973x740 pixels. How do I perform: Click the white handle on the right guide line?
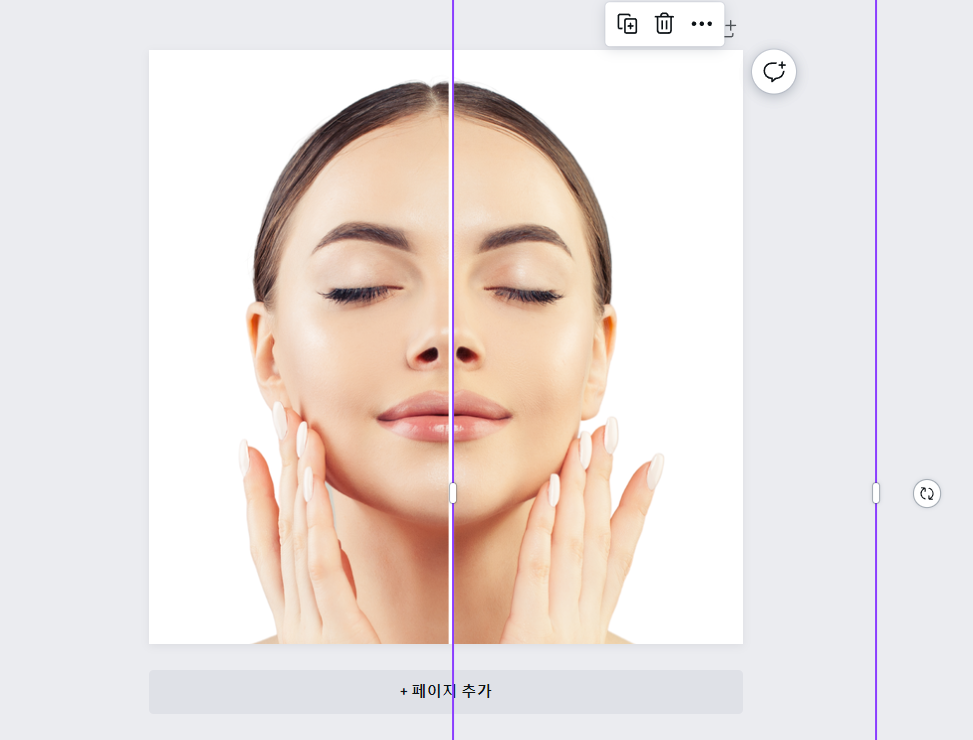click(876, 493)
